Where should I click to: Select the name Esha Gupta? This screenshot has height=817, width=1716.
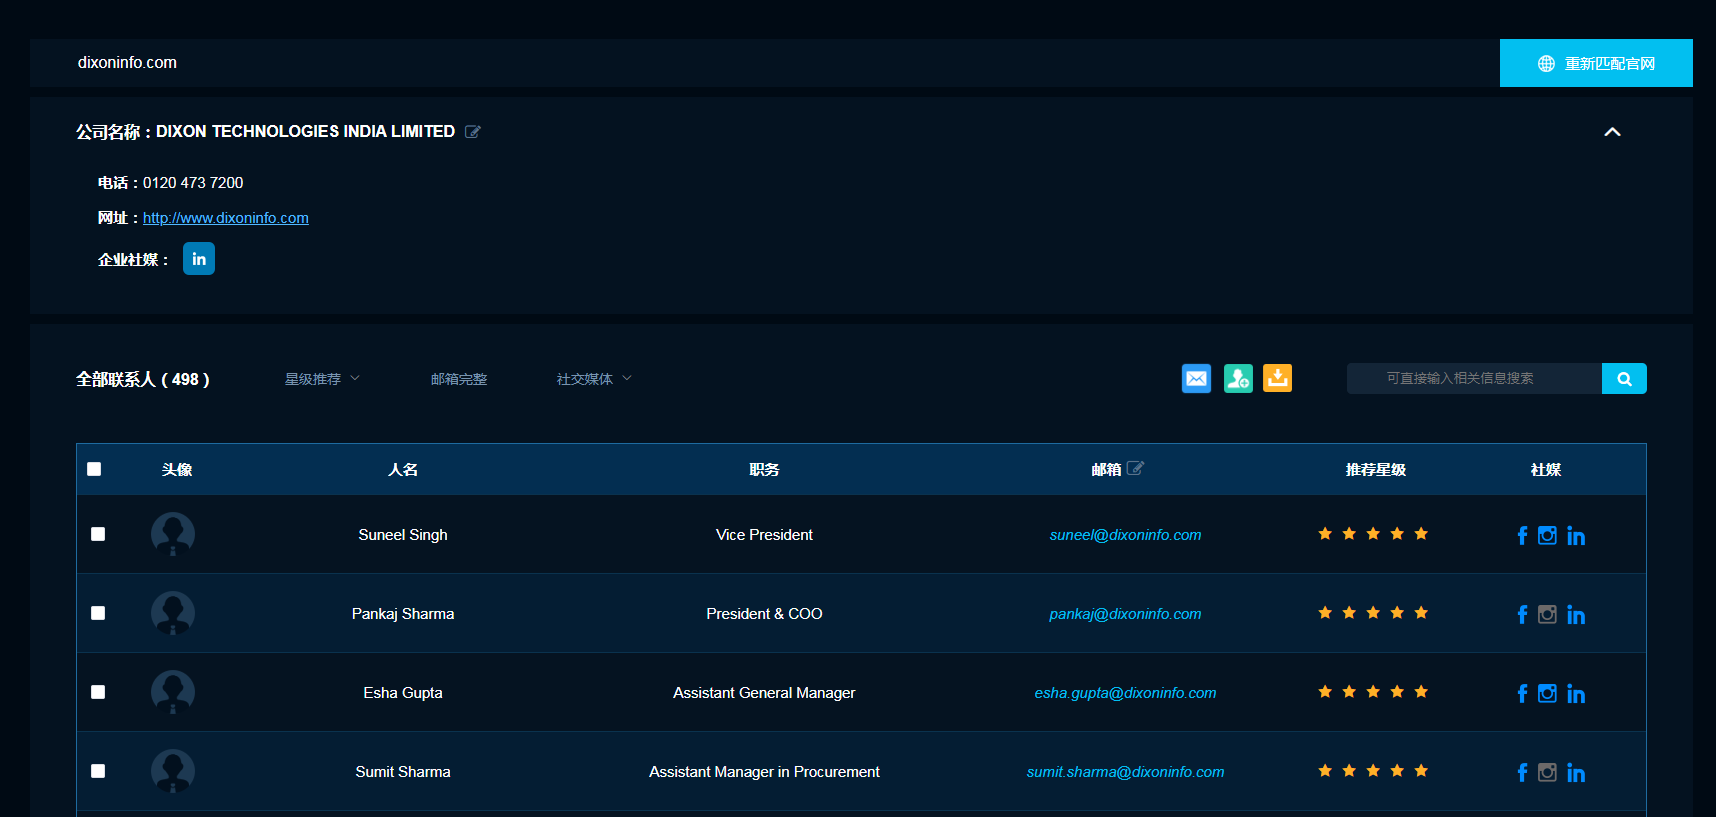(x=403, y=693)
